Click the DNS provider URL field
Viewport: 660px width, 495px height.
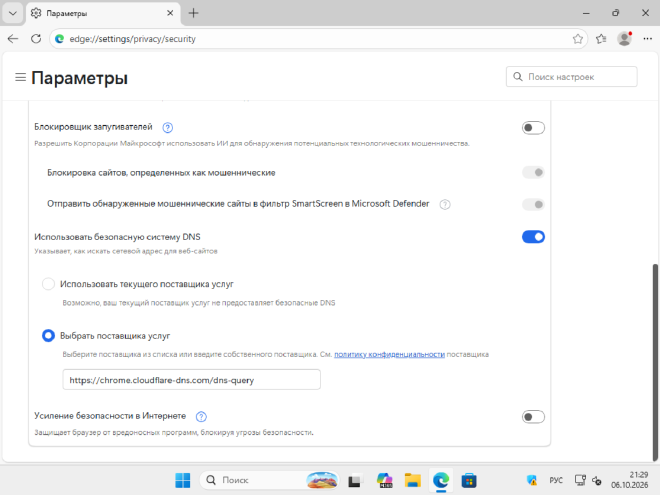(x=192, y=380)
